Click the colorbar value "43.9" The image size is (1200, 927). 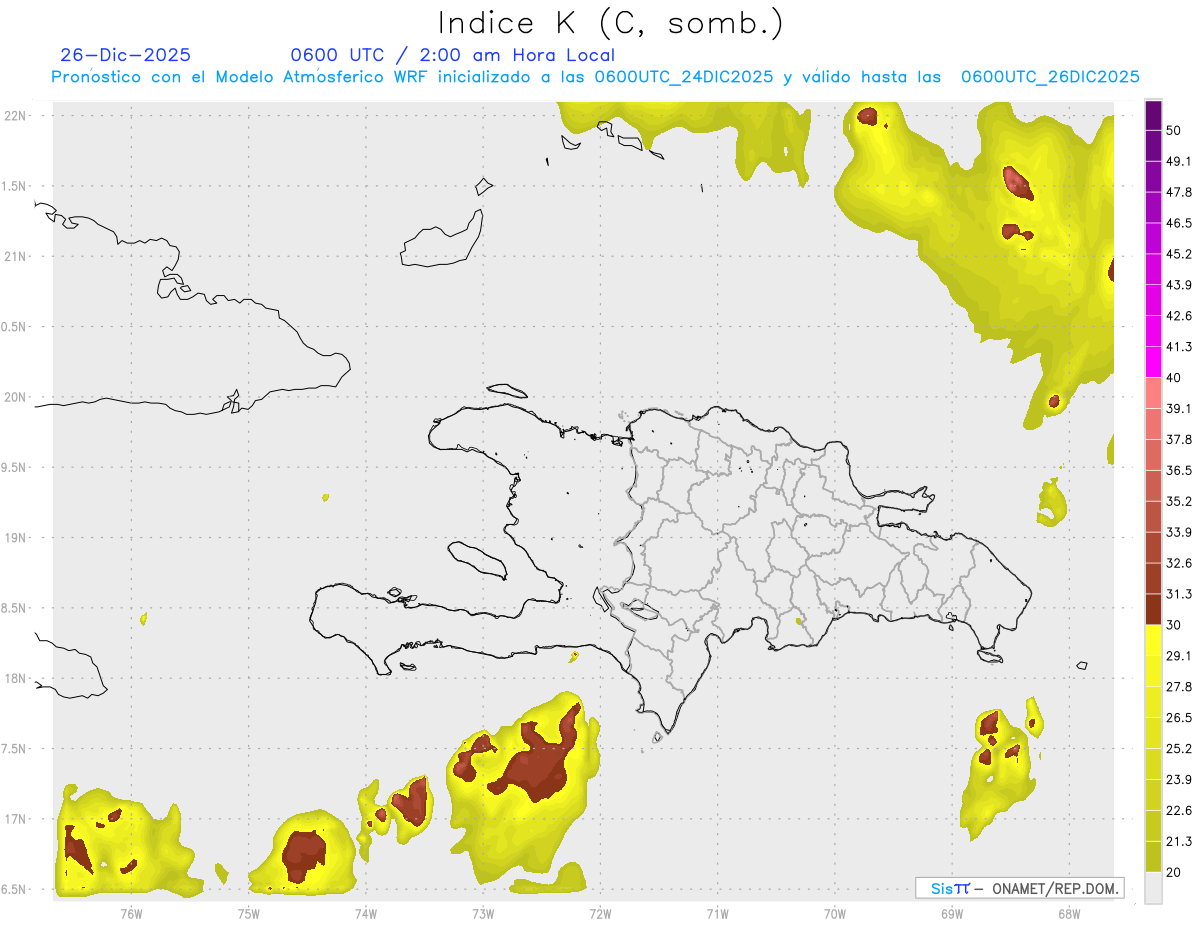click(x=1179, y=286)
